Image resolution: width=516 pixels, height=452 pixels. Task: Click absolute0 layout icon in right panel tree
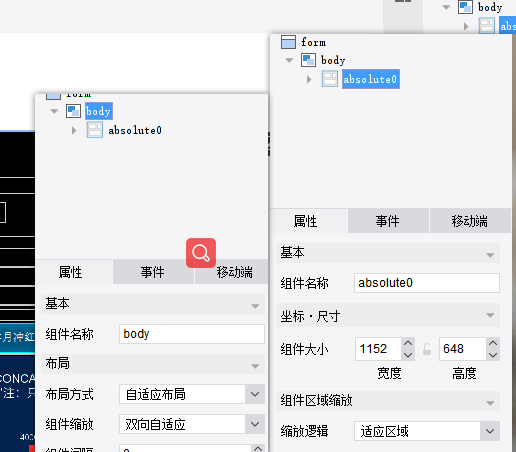(x=330, y=79)
